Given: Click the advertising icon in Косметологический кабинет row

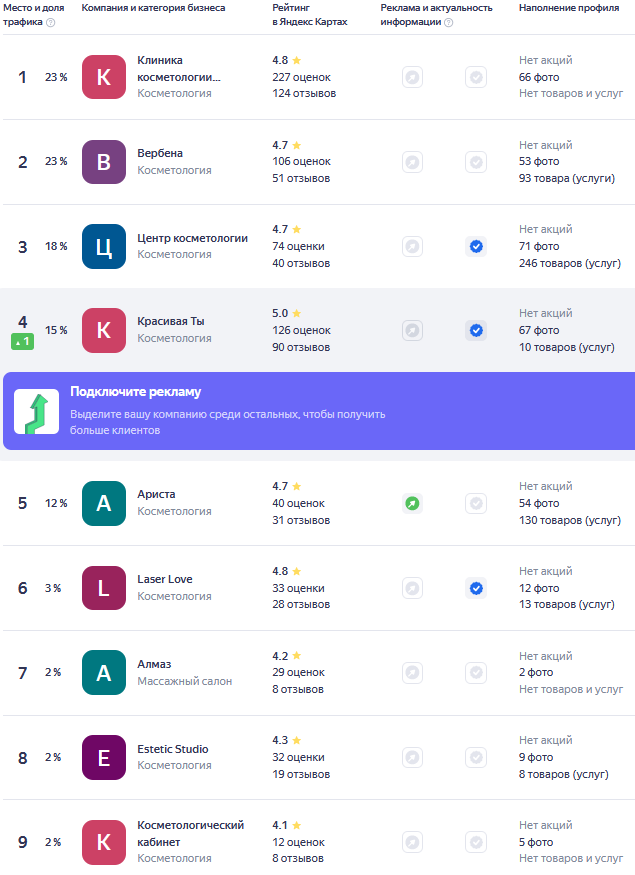Looking at the screenshot, I should tap(412, 842).
